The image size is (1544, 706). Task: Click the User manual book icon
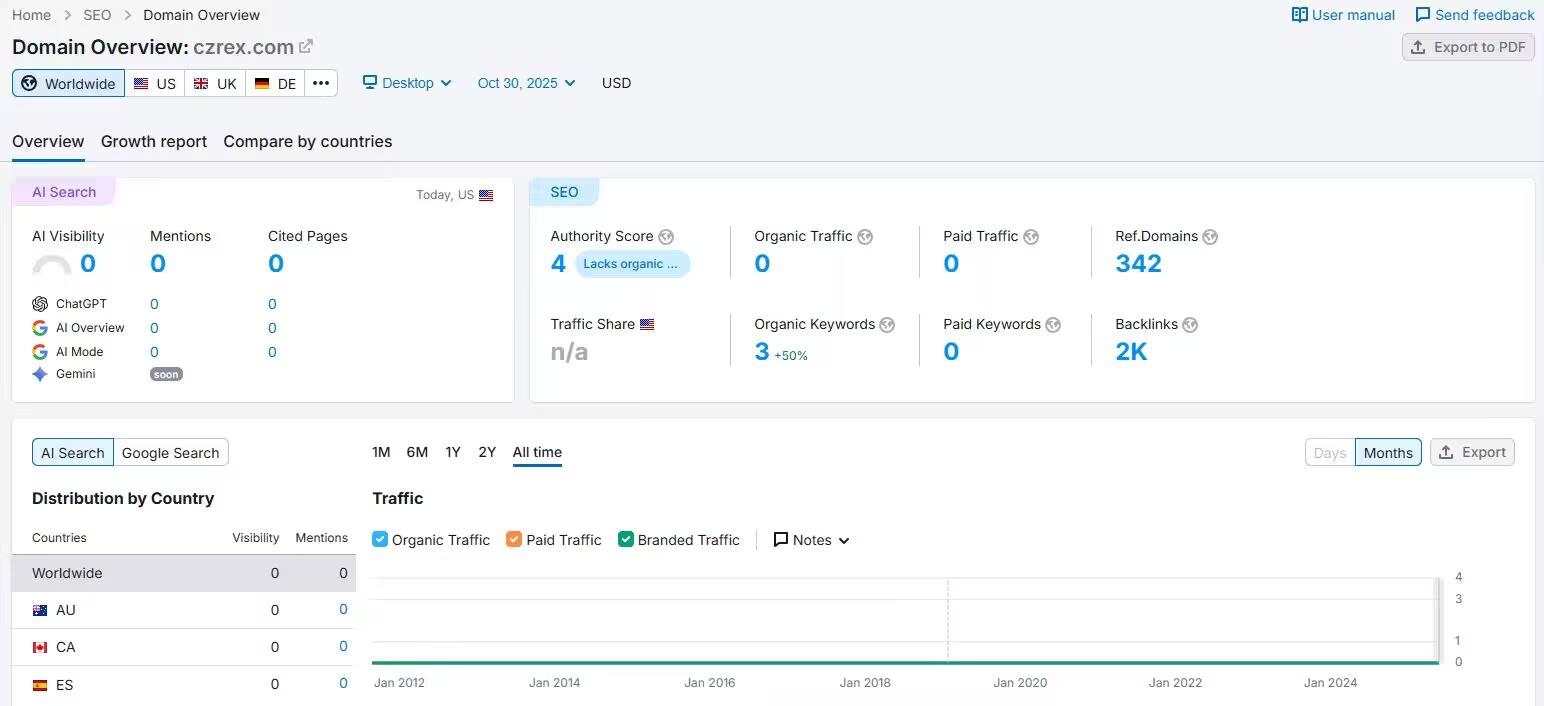pyautogui.click(x=1300, y=15)
